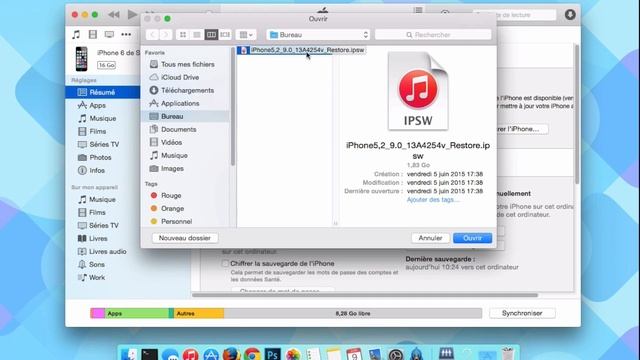Click the iPhone device icon in iTunes
640x360 pixels.
point(82,59)
